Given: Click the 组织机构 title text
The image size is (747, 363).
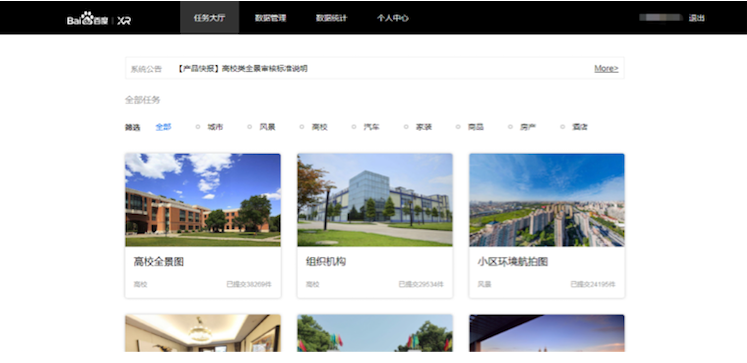Looking at the screenshot, I should [x=326, y=262].
